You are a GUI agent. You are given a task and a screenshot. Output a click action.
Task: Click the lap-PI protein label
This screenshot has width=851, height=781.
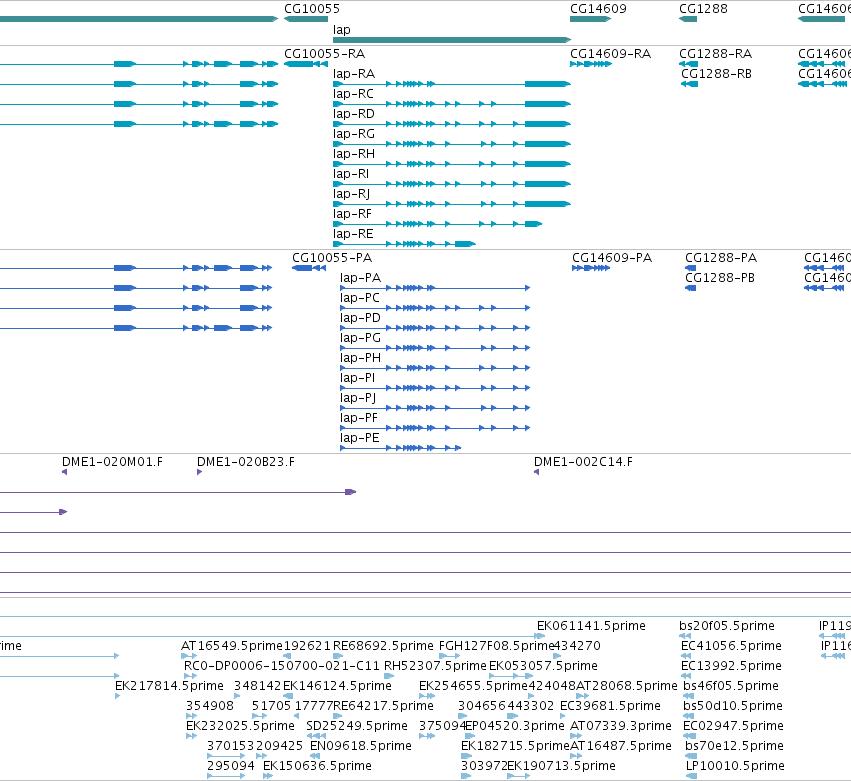pos(357,378)
